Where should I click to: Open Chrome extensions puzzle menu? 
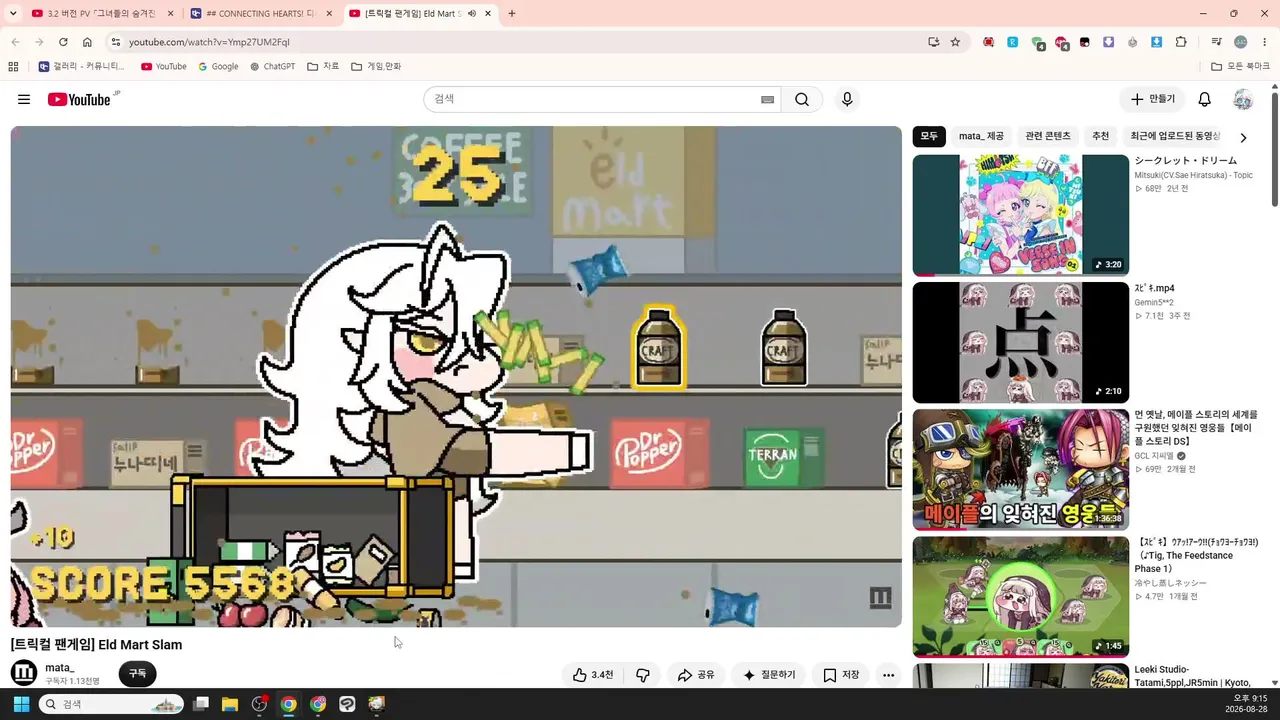coord(1181,42)
